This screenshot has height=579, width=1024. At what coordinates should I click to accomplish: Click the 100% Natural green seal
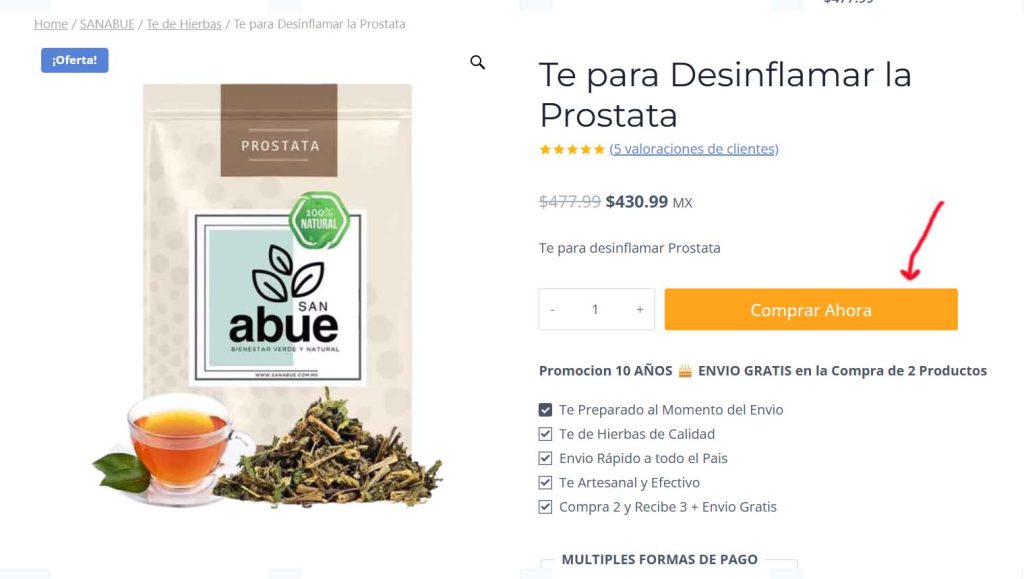click(x=319, y=219)
